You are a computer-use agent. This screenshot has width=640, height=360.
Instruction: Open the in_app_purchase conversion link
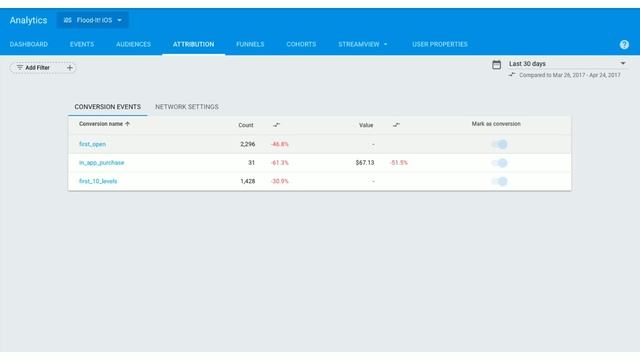point(101,163)
